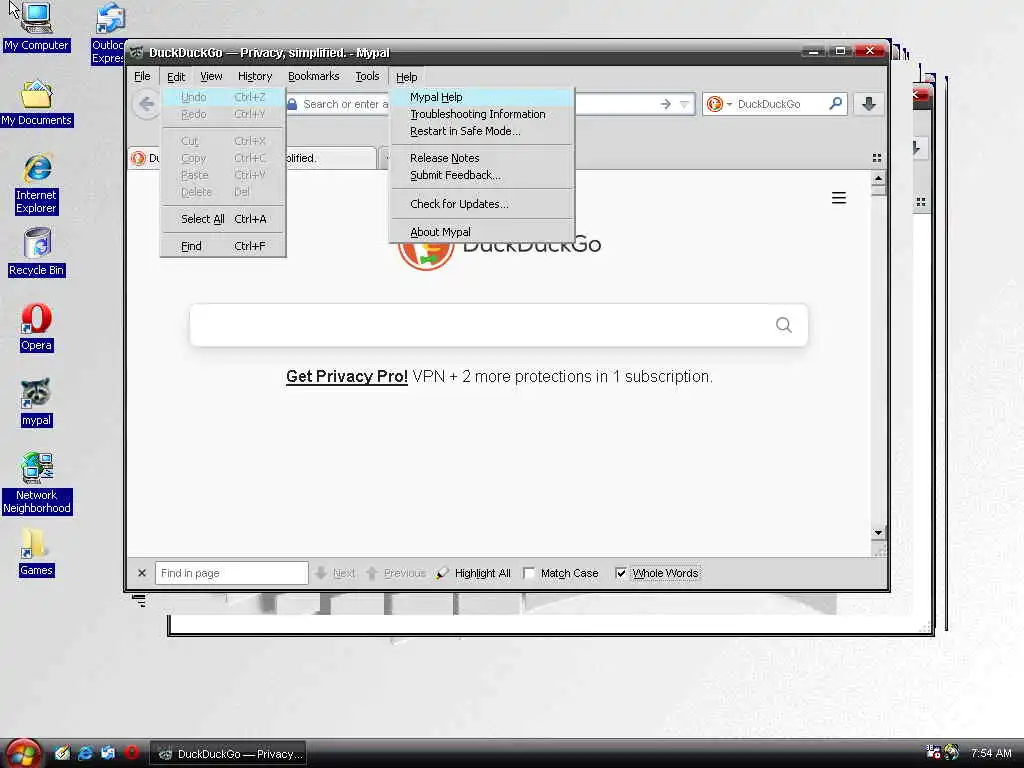This screenshot has width=1024, height=768.
Task: Click the Next find button
Action: (x=336, y=573)
